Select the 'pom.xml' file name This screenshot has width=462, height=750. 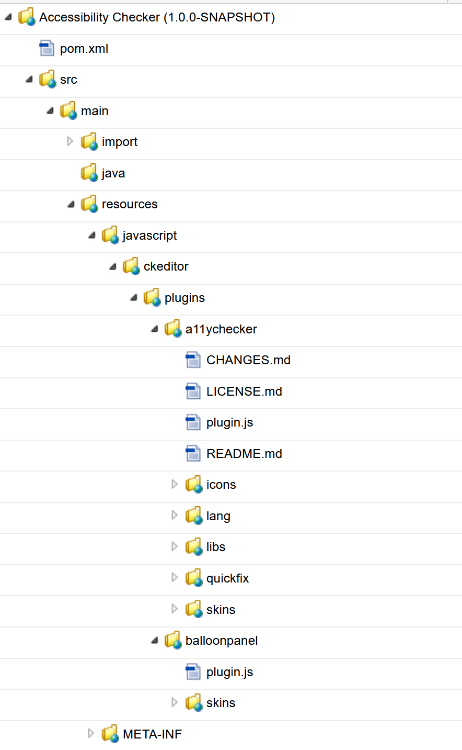click(84, 49)
